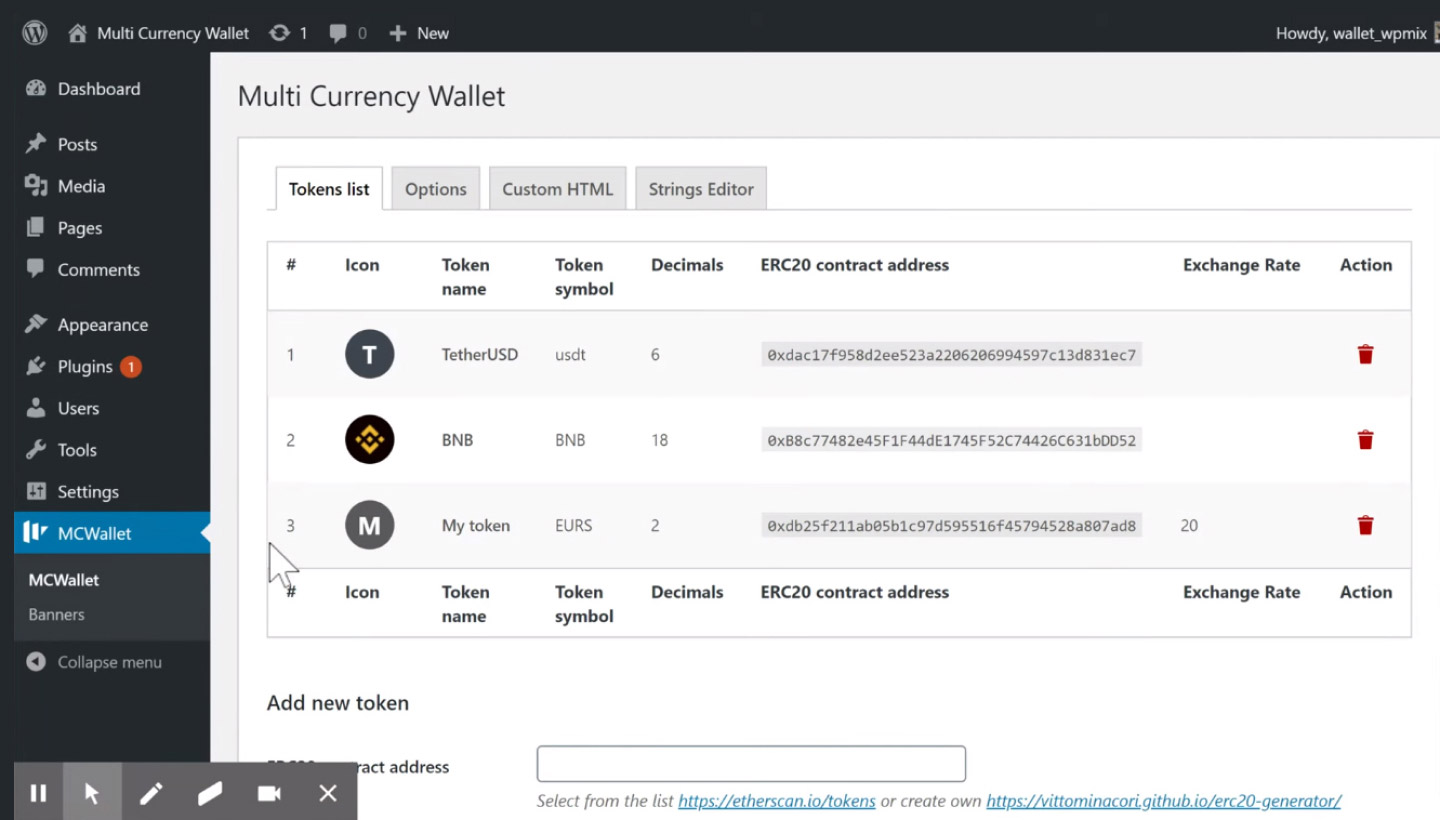This screenshot has width=1440, height=820.
Task: Switch to the Options tab
Action: (x=435, y=188)
